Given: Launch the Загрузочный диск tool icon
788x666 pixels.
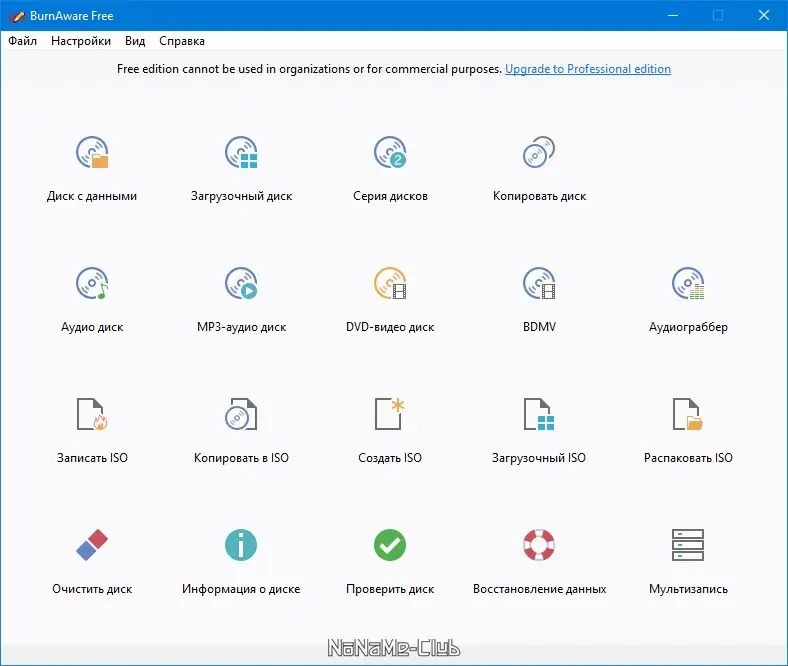Looking at the screenshot, I should click(x=241, y=152).
